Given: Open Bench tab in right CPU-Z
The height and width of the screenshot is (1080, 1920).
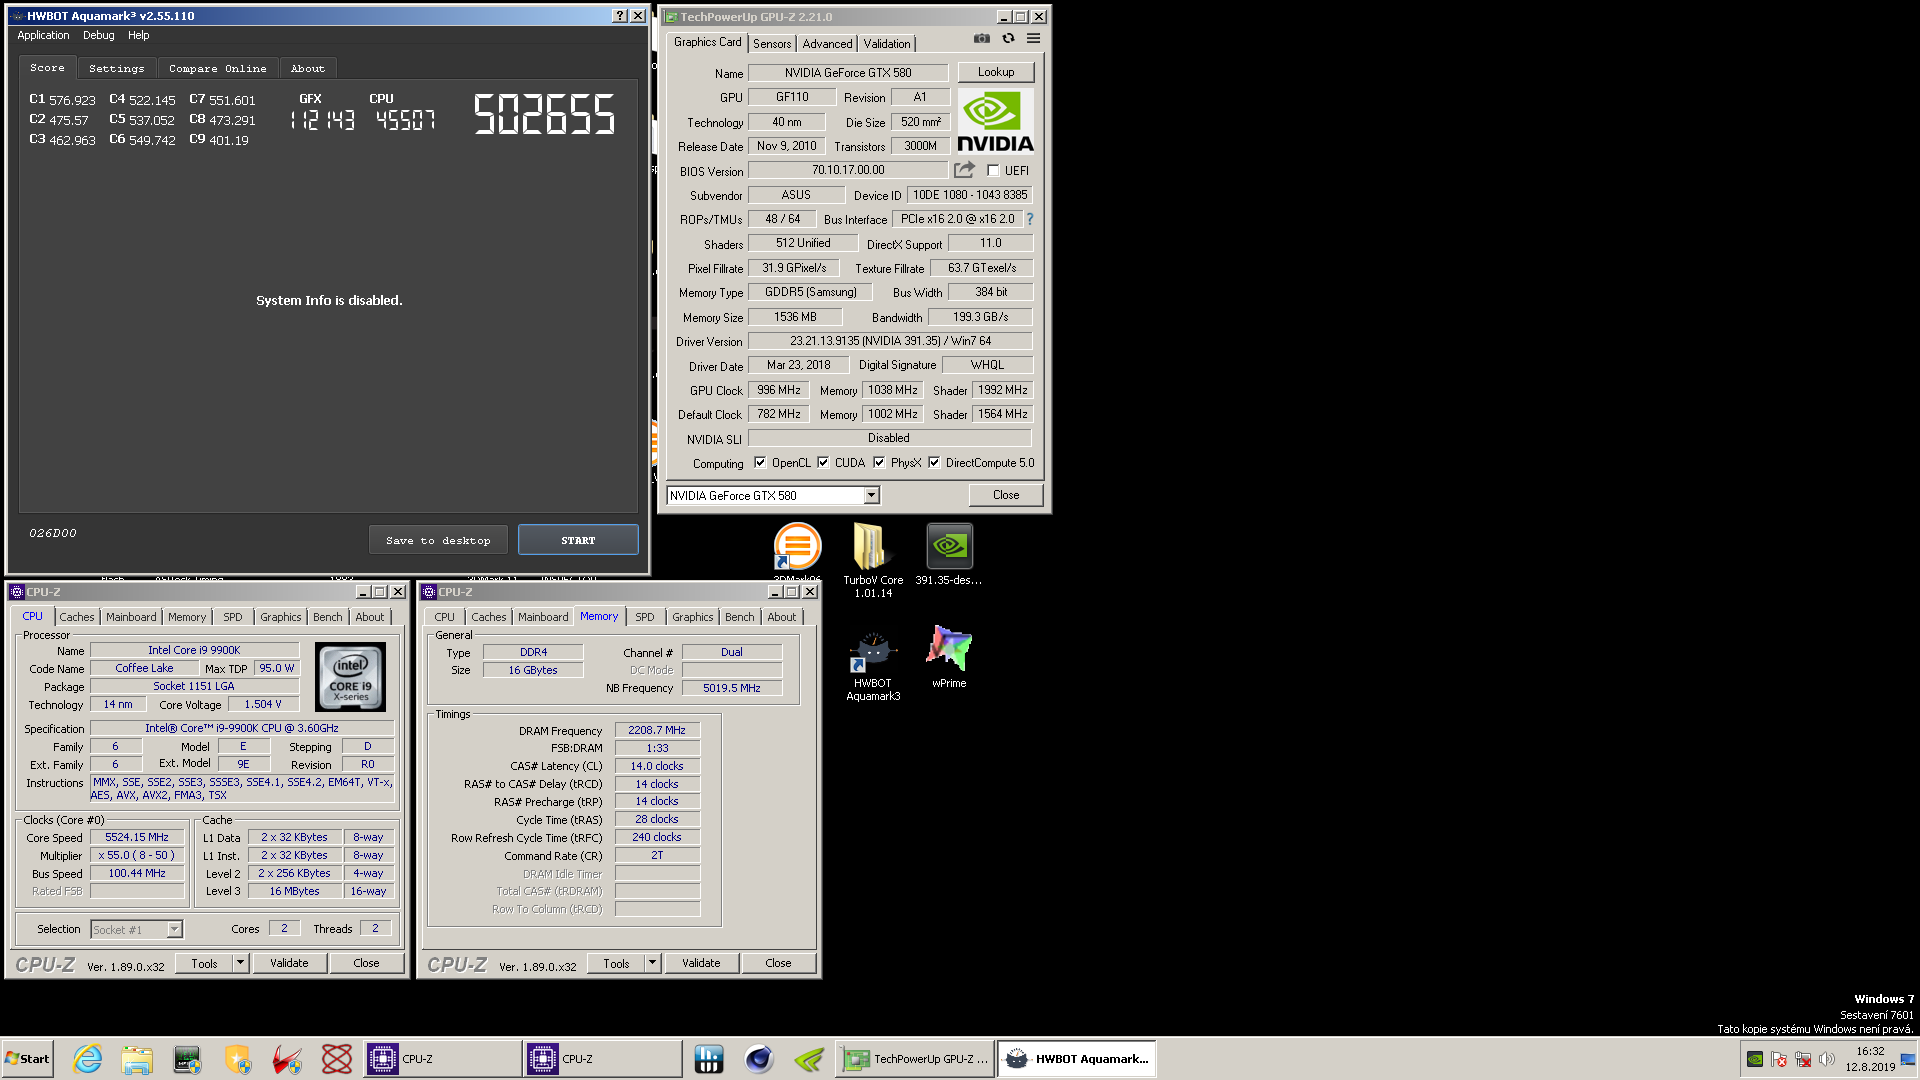Looking at the screenshot, I should tap(739, 617).
